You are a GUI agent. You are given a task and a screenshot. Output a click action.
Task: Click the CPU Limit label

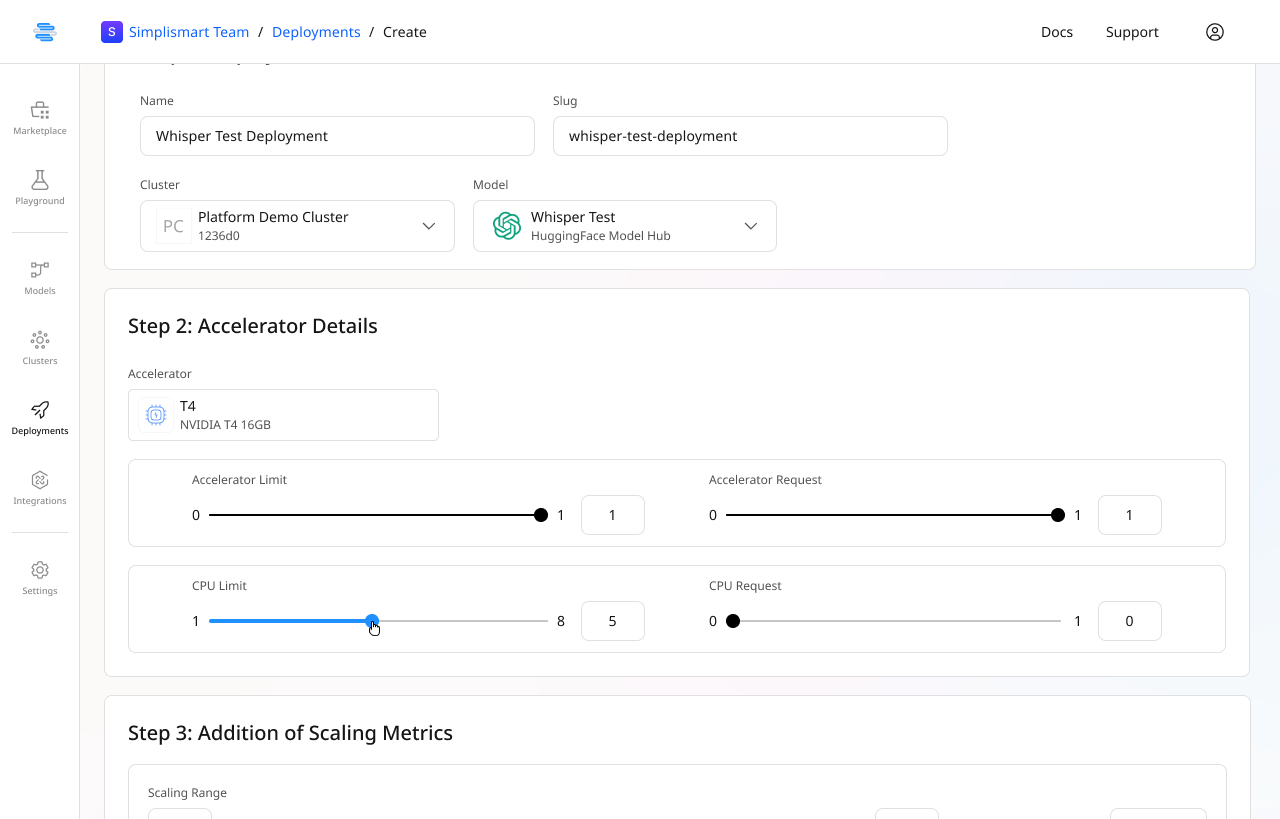(219, 586)
